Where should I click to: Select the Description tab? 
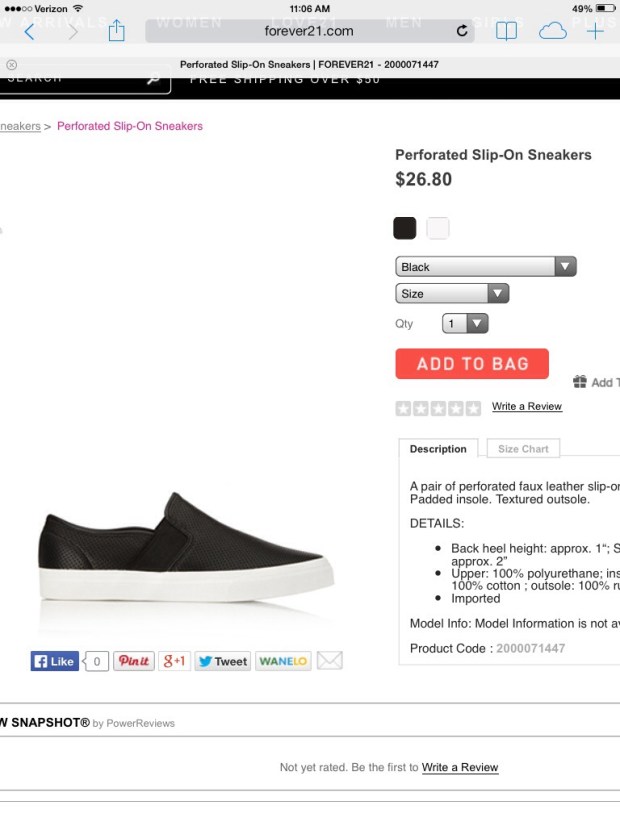(x=438, y=449)
